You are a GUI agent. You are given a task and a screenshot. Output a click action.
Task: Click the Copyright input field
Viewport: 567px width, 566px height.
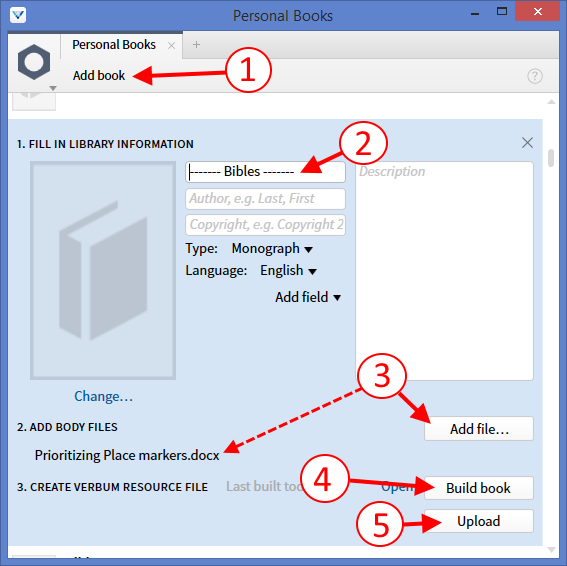pos(265,225)
